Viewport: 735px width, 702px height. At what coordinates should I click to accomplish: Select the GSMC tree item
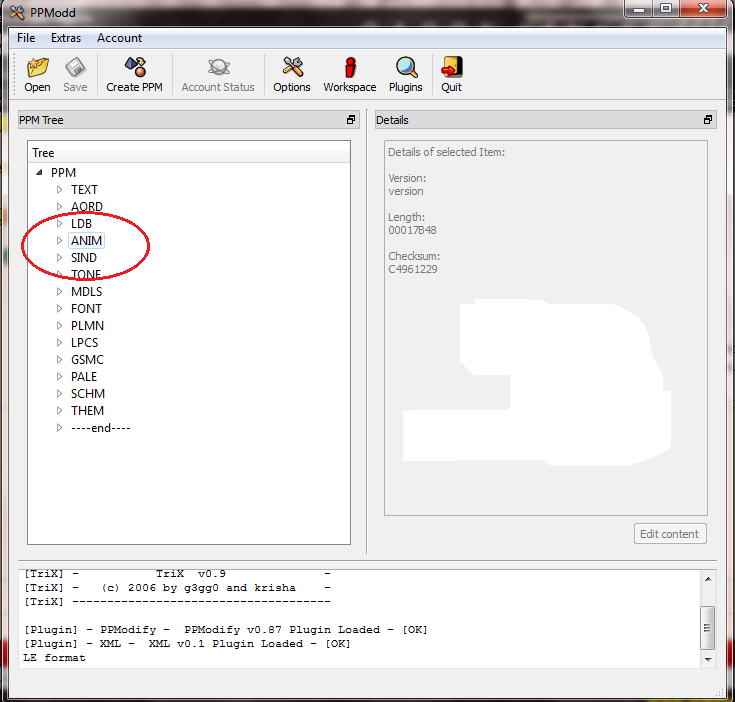88,359
